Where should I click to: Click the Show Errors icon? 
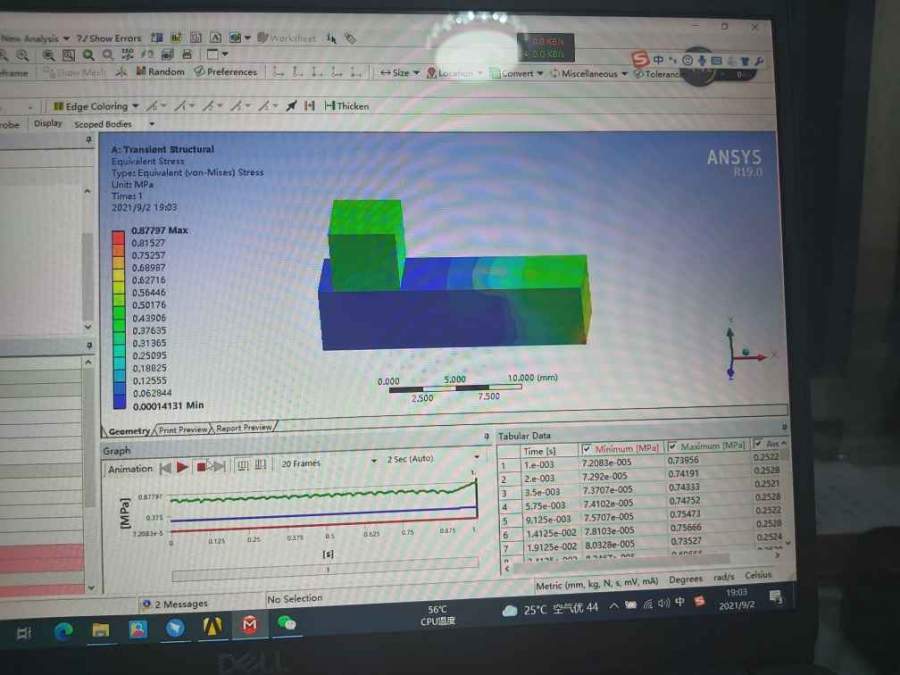pyautogui.click(x=110, y=38)
